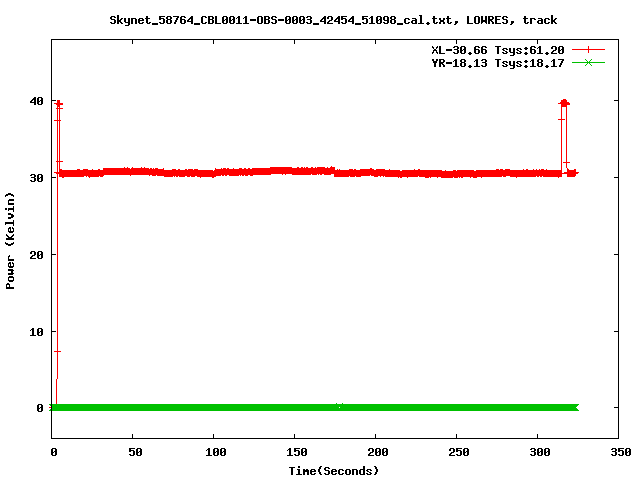Click the plot title text at top

(333, 20)
